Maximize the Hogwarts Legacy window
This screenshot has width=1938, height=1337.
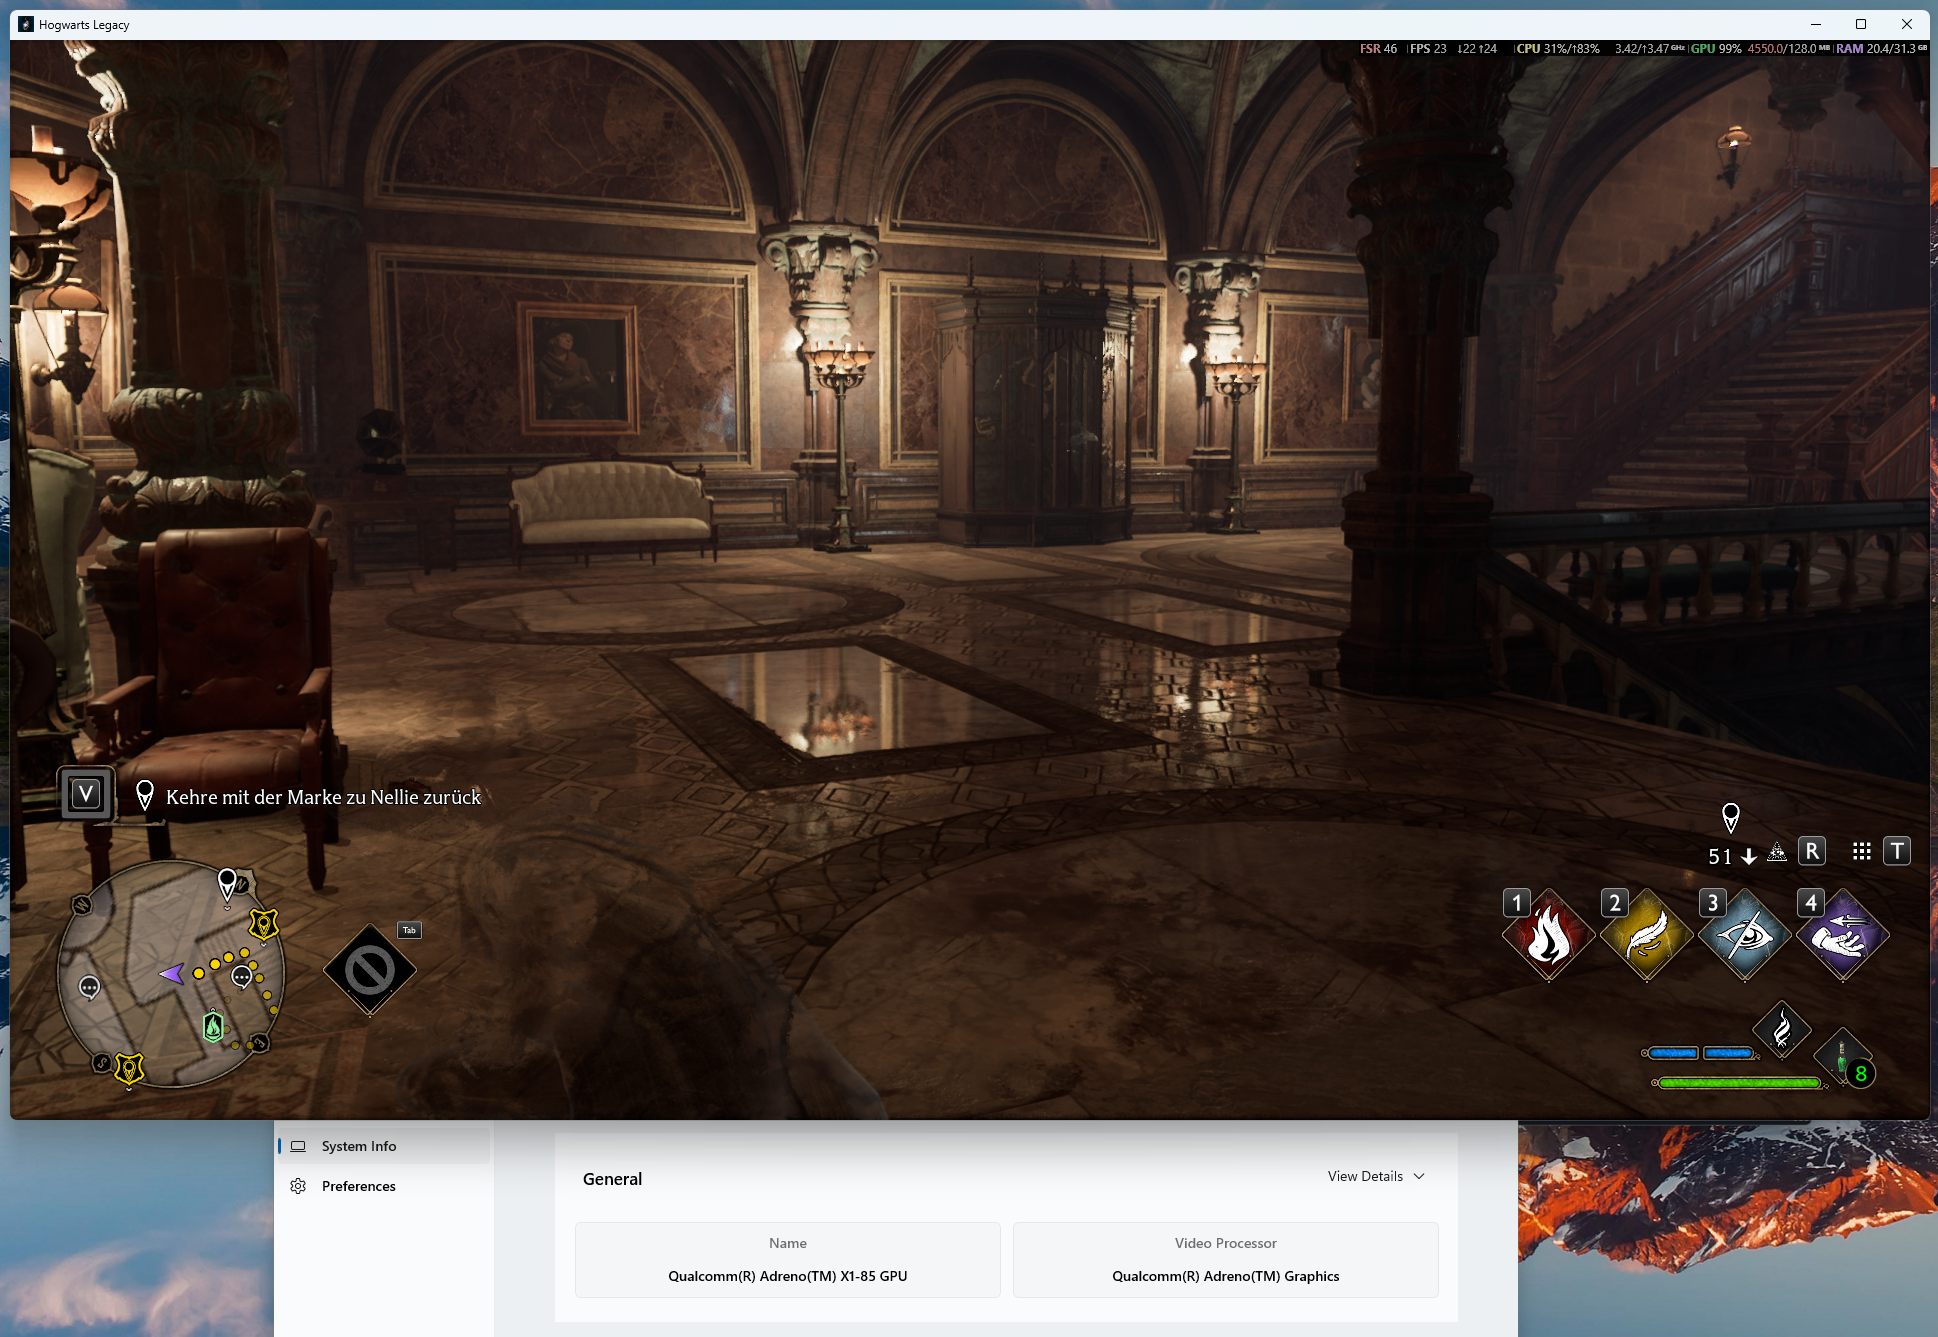[x=1861, y=24]
